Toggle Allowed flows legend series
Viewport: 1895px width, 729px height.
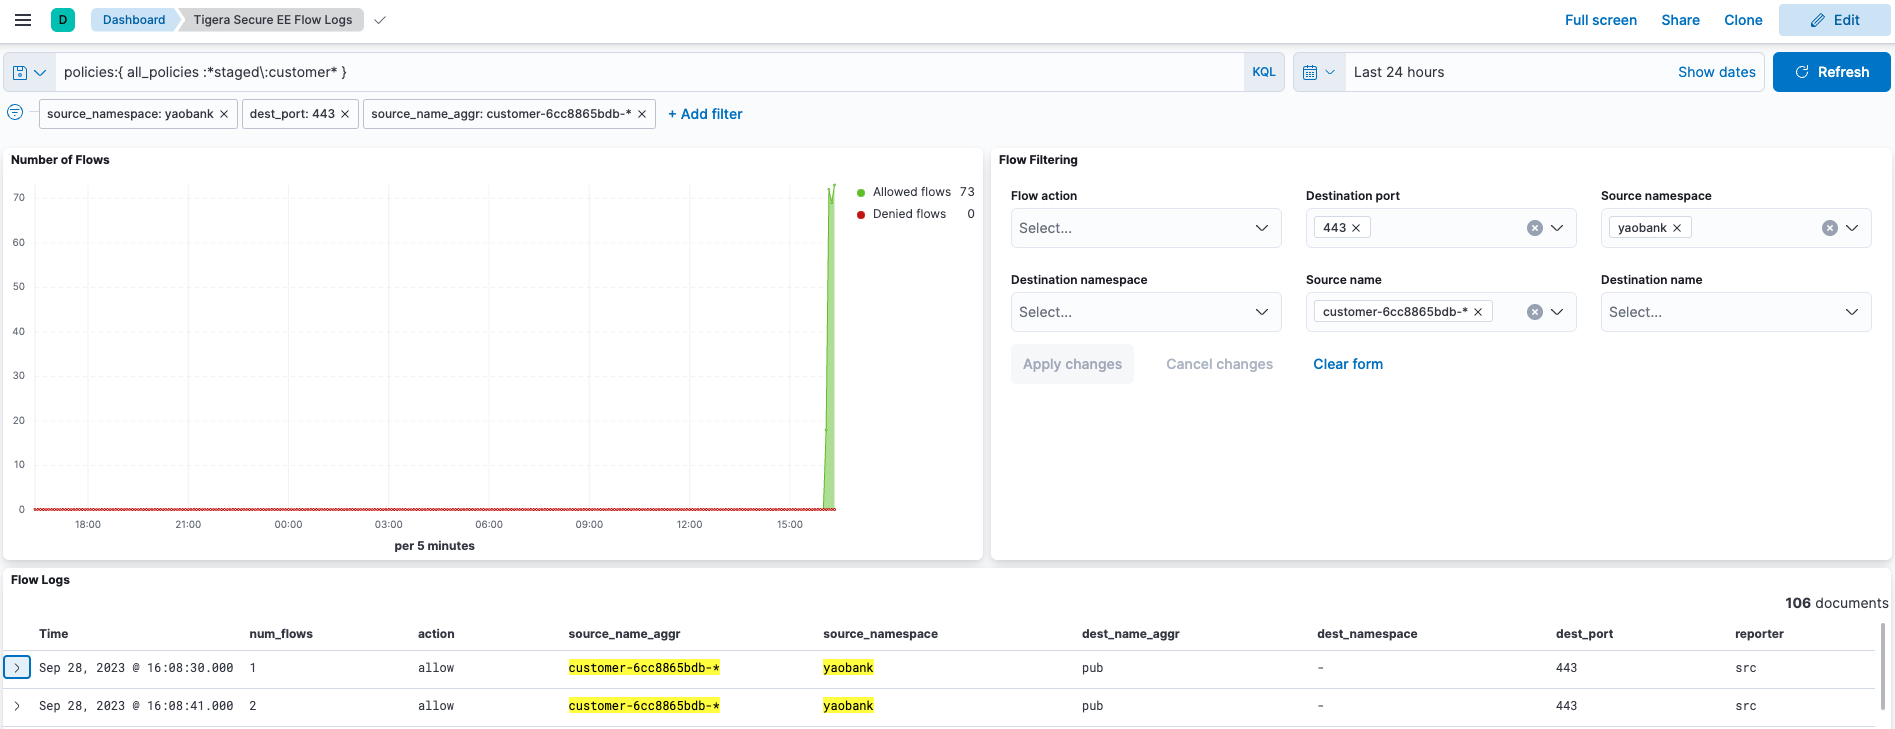[x=911, y=192]
